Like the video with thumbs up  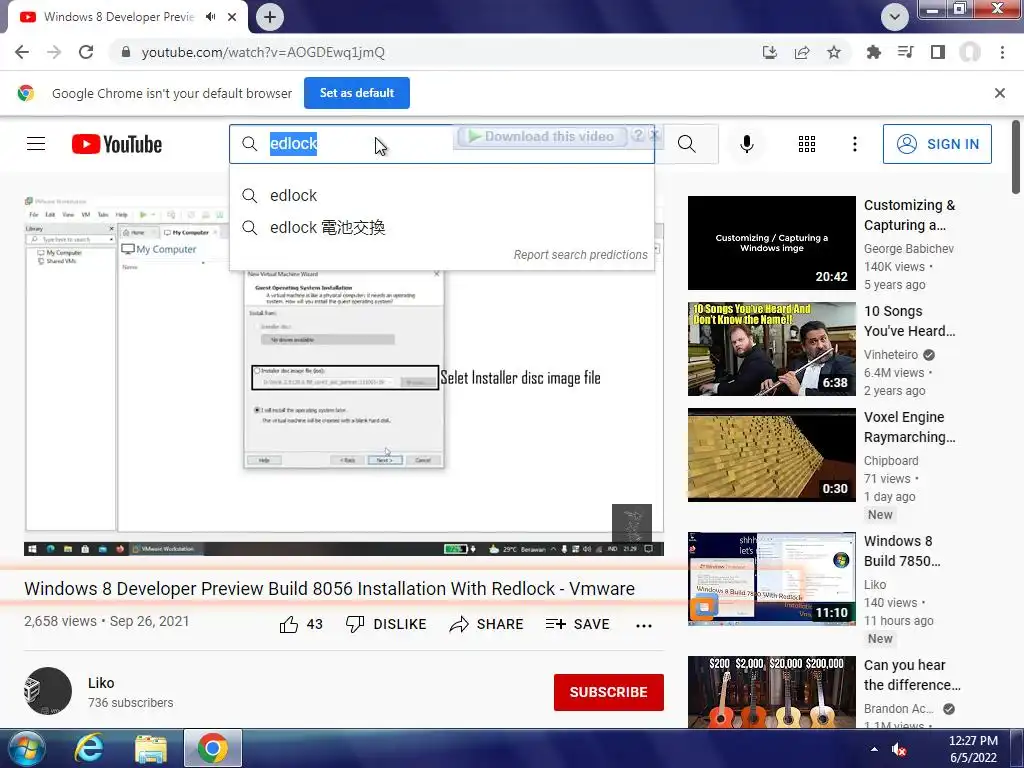(x=301, y=624)
